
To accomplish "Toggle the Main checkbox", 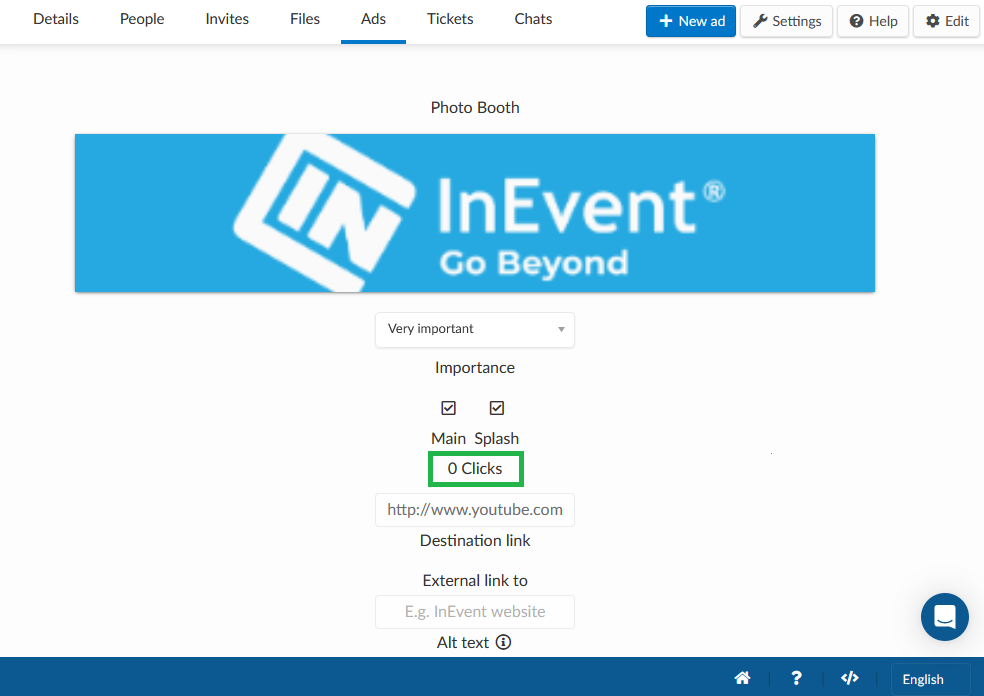I will (x=448, y=408).
